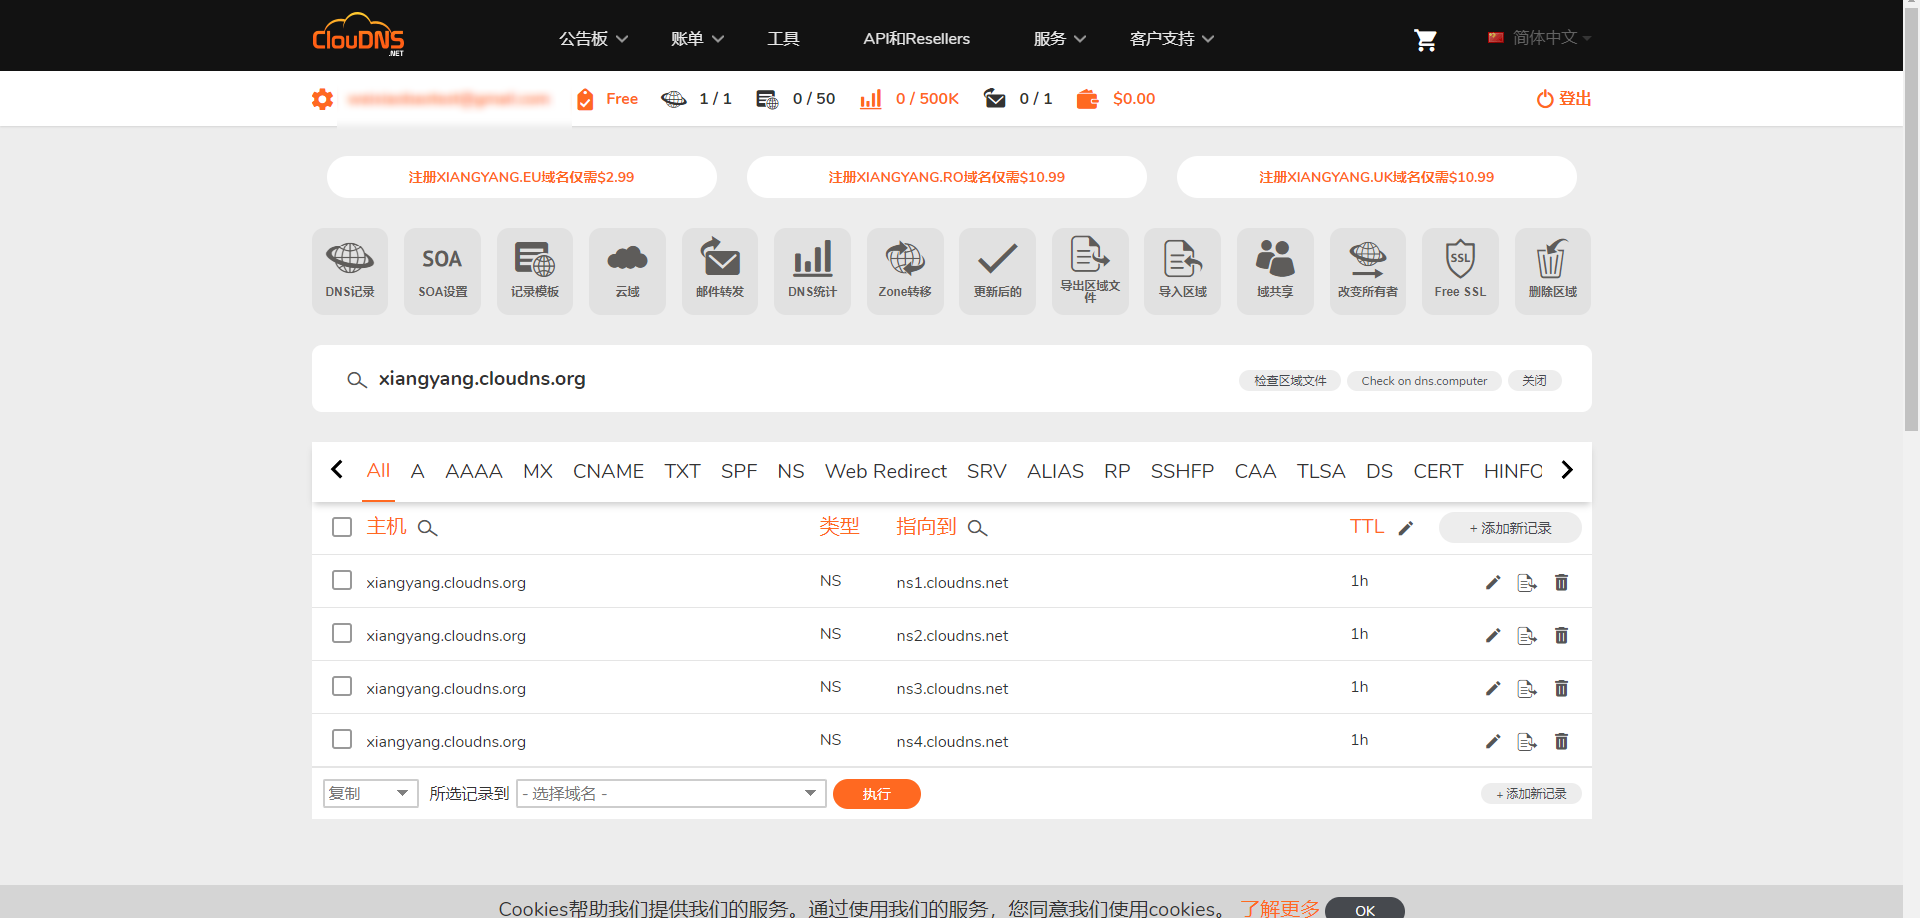
Task: Open API和Resellers menu item
Action: [x=916, y=39]
